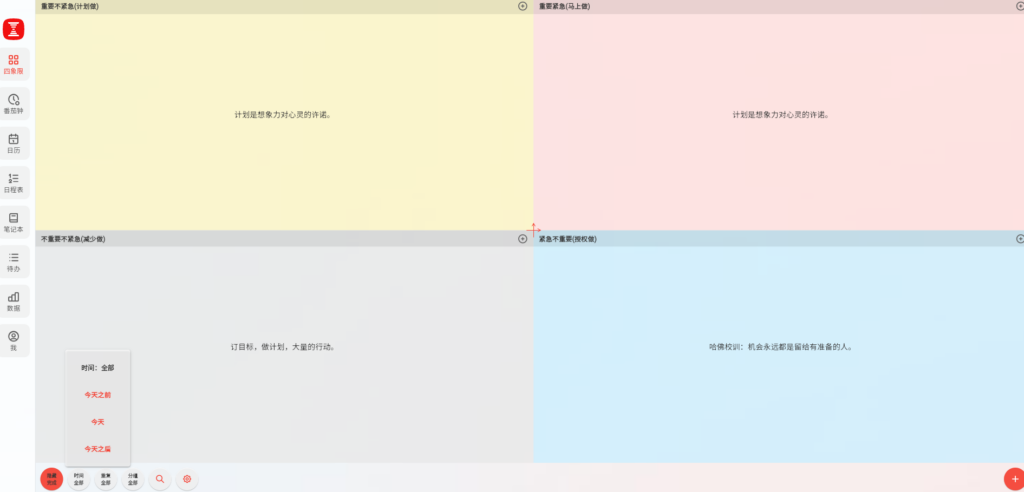Image resolution: width=1024 pixels, height=492 pixels.
Task: Open the 笔记本 notebook section
Action: (x=14, y=222)
